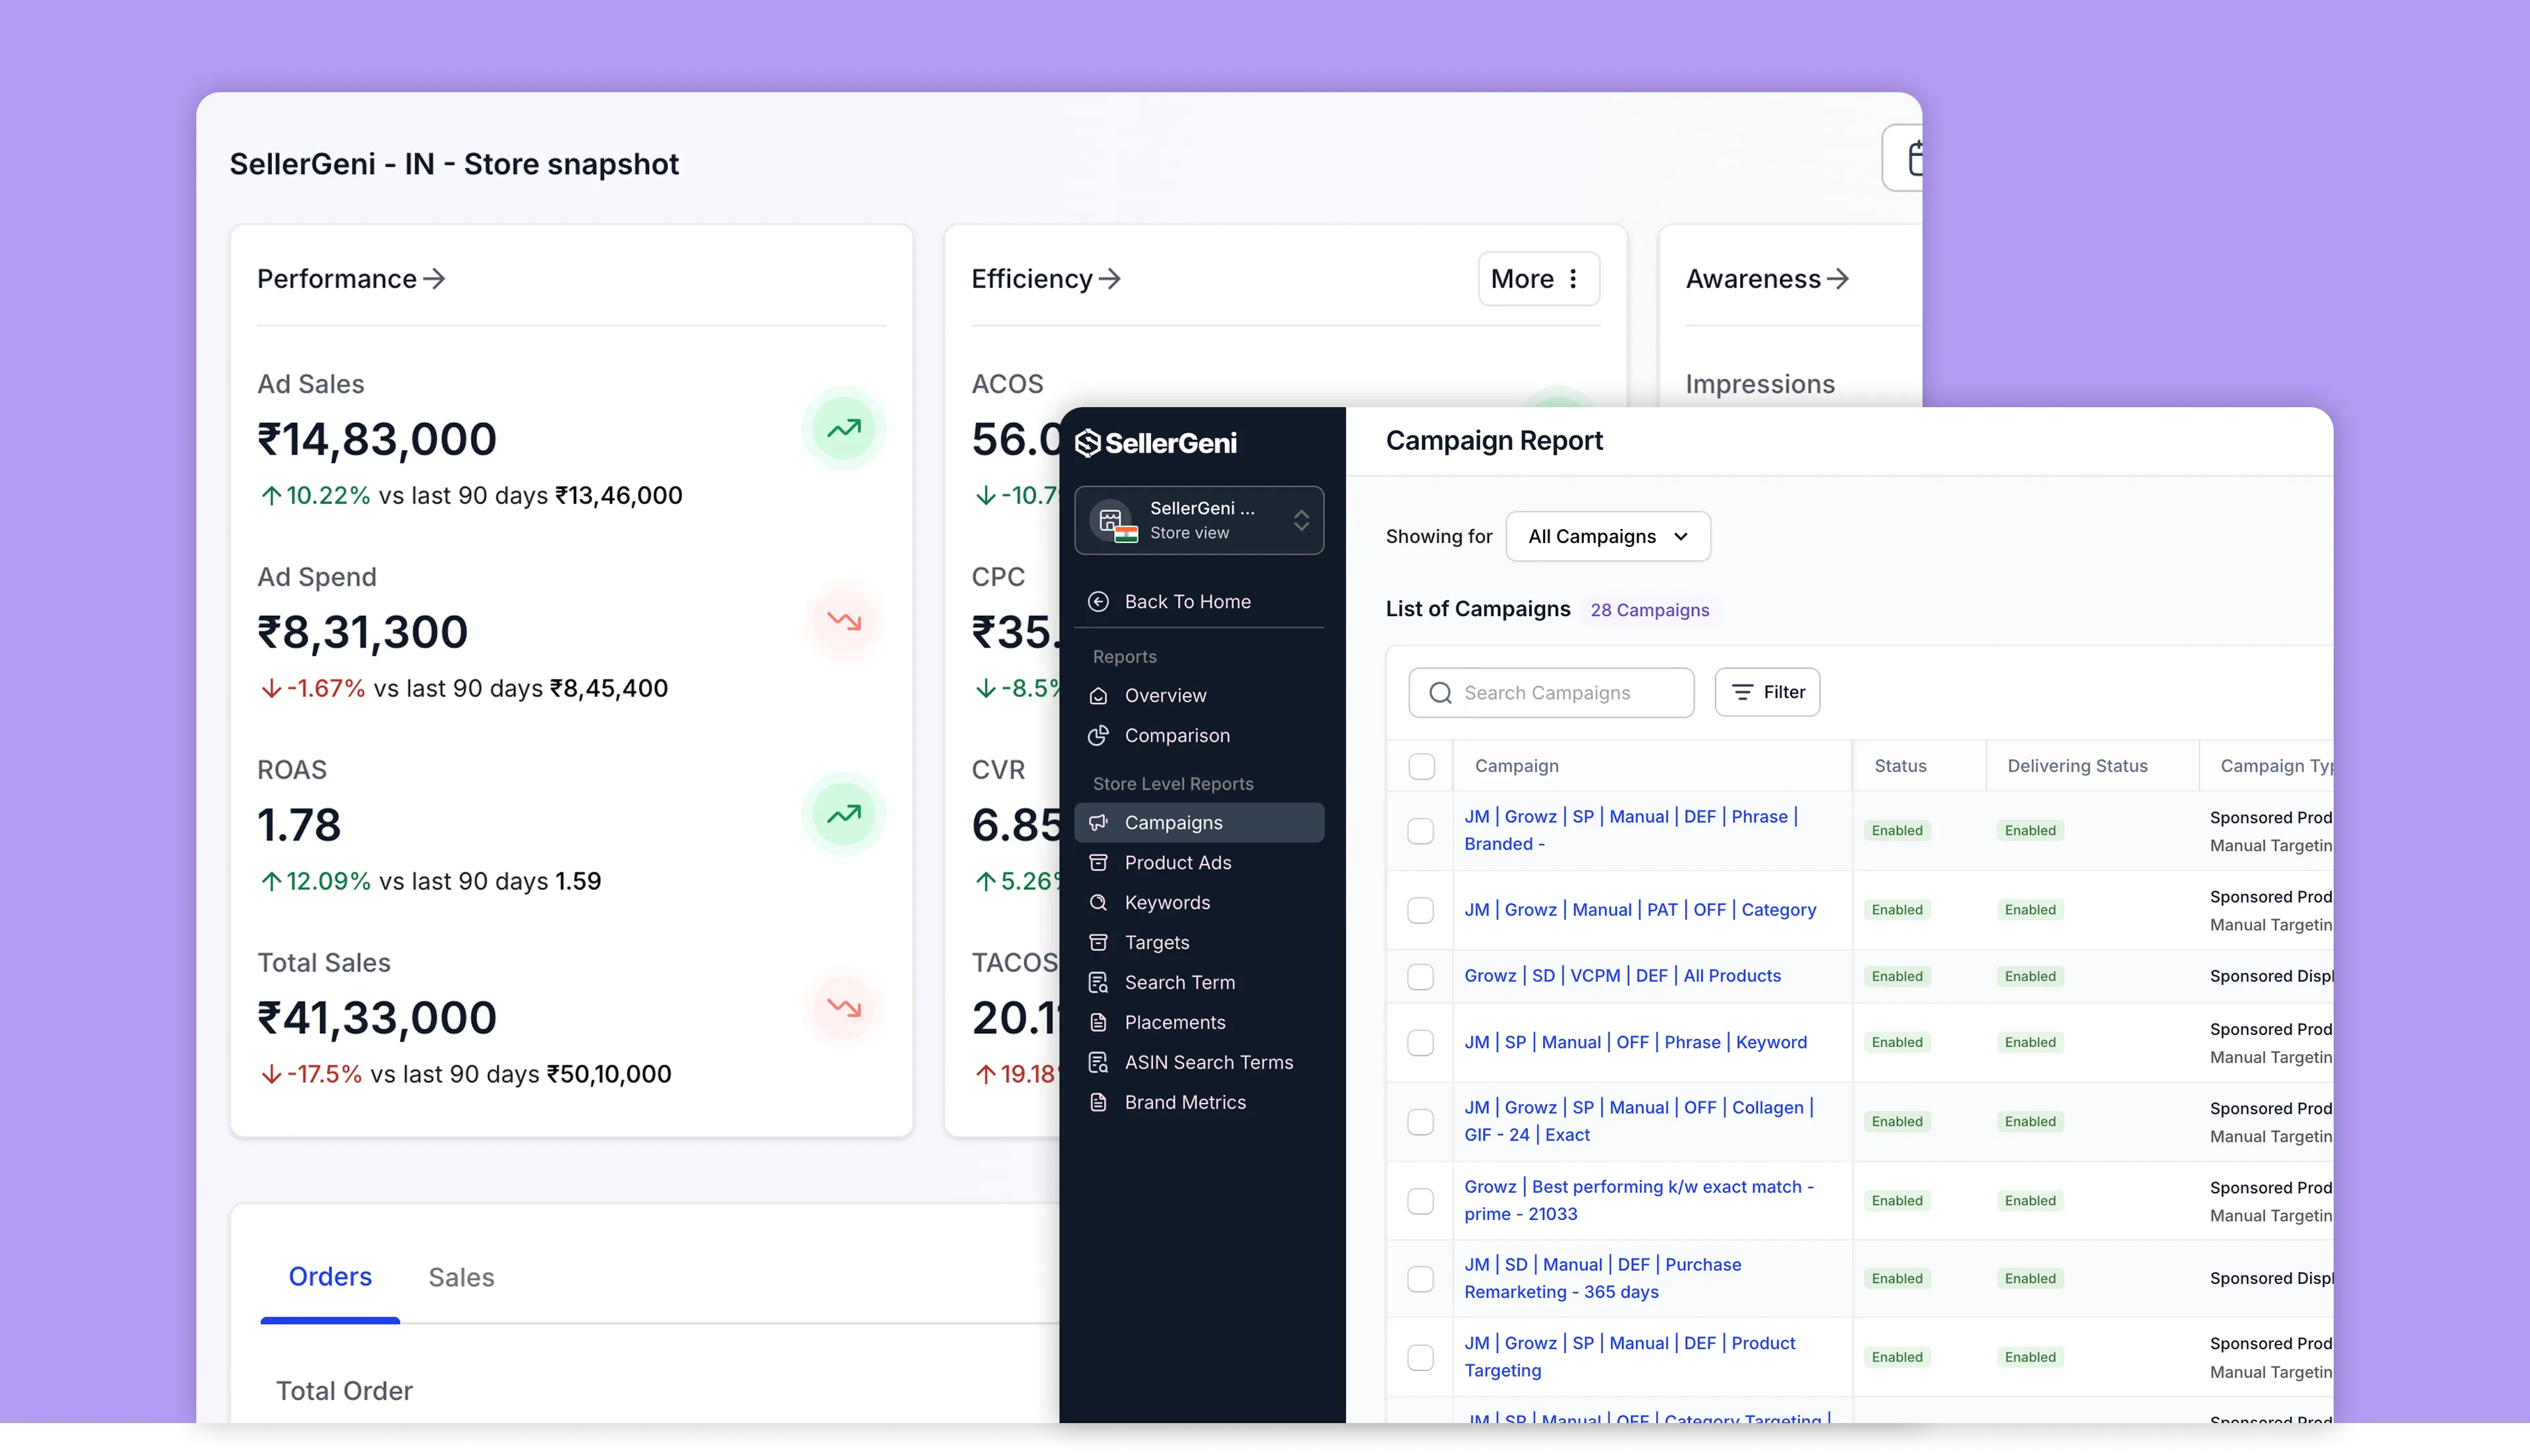
Task: Click the Placements document icon
Action: coord(1098,1023)
